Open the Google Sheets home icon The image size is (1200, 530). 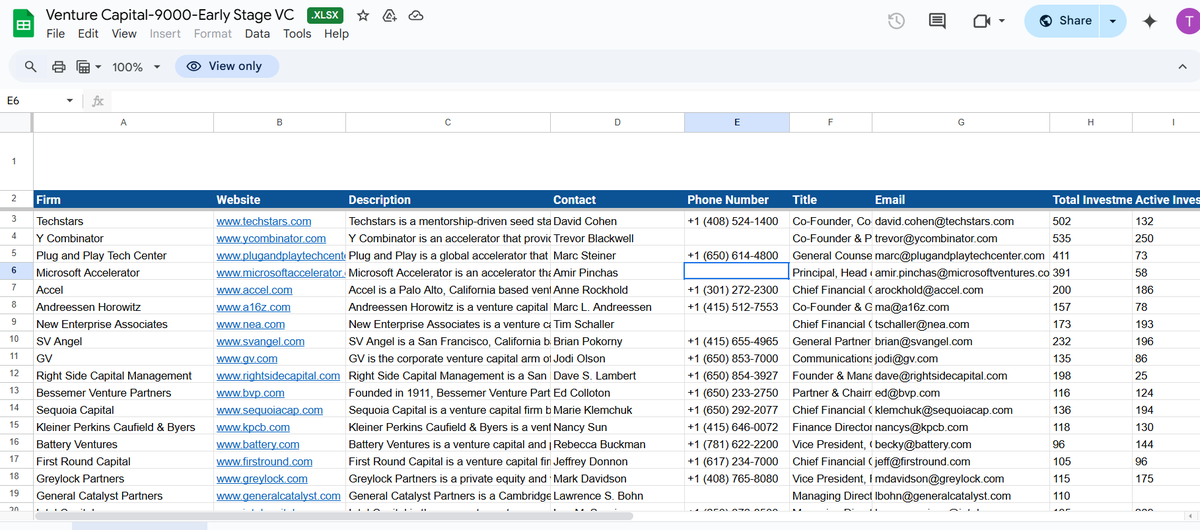point(22,24)
